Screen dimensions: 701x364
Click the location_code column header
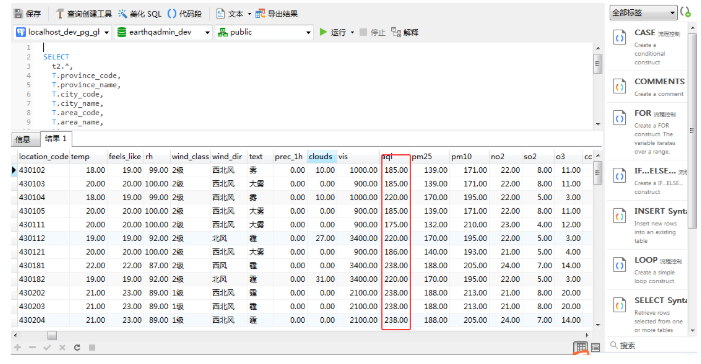point(43,157)
